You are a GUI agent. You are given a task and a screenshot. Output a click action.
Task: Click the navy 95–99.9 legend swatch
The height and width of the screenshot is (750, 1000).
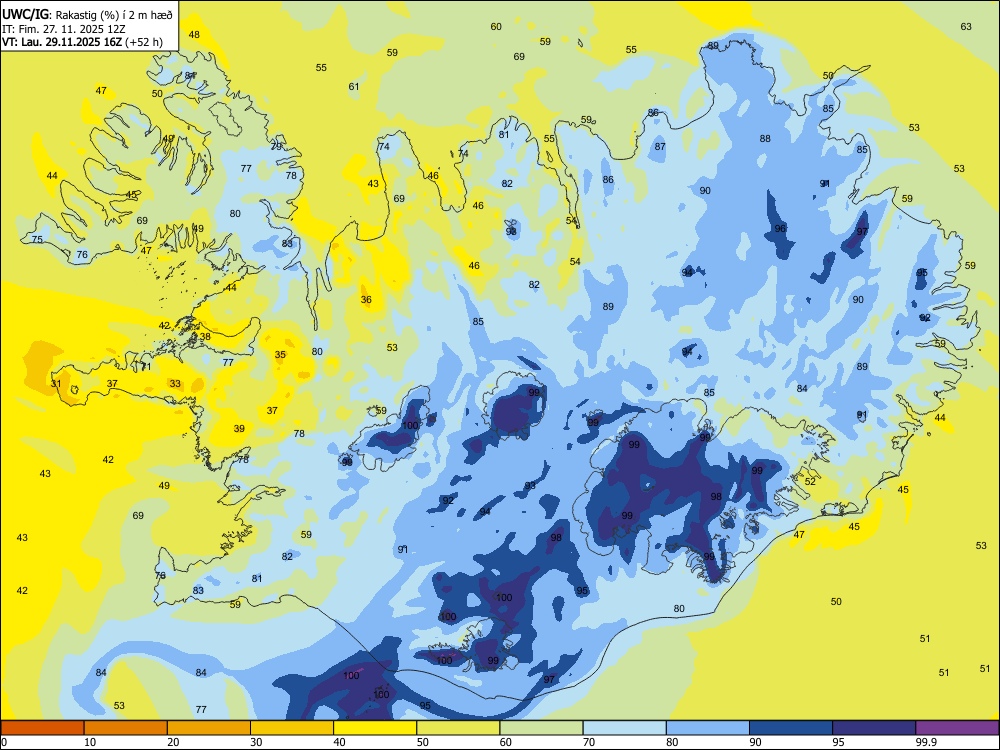[x=874, y=728]
